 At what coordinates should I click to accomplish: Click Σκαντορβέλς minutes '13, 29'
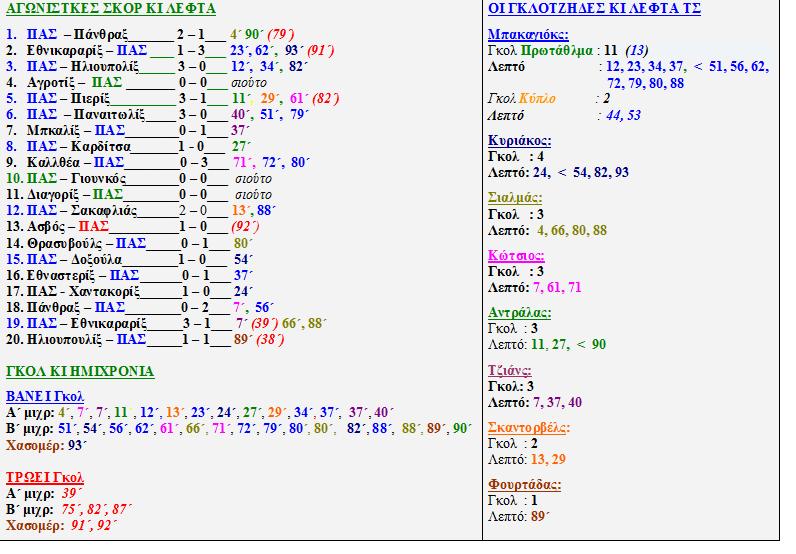click(x=548, y=460)
